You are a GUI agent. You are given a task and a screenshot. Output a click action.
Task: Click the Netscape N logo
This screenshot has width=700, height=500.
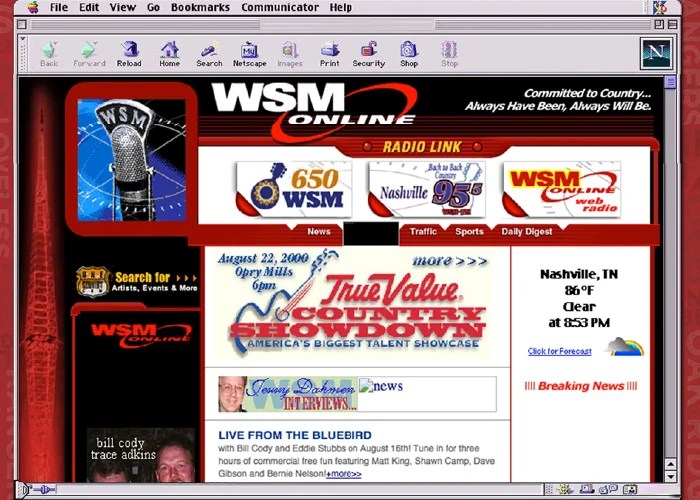656,53
